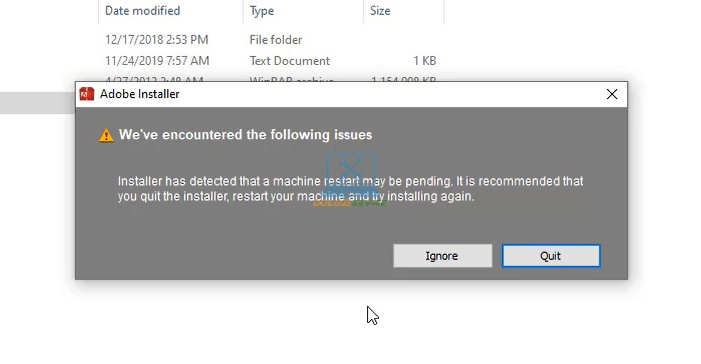
Task: Click the restart pending message text
Action: [350, 189]
